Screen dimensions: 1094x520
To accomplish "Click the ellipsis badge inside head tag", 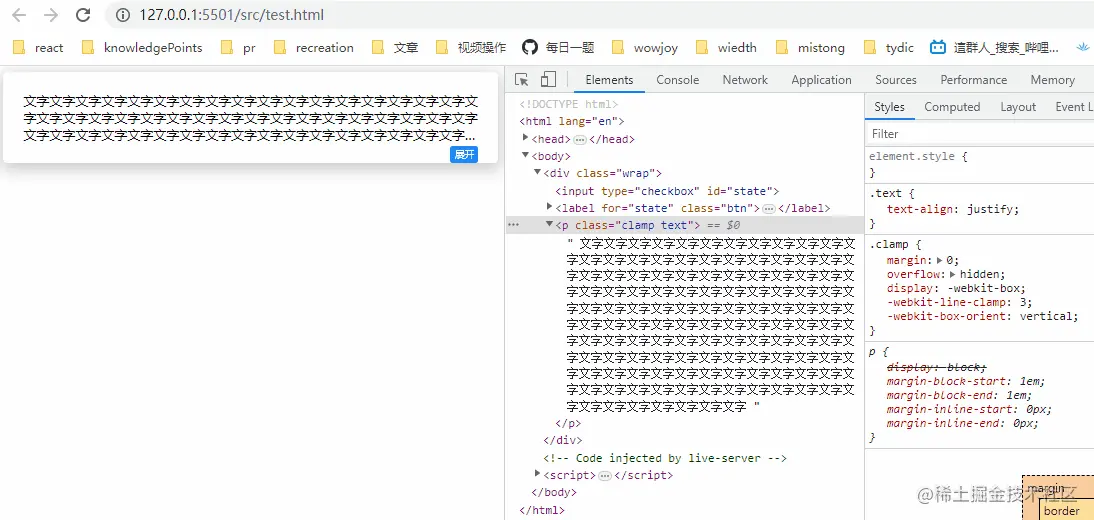I will coord(580,140).
